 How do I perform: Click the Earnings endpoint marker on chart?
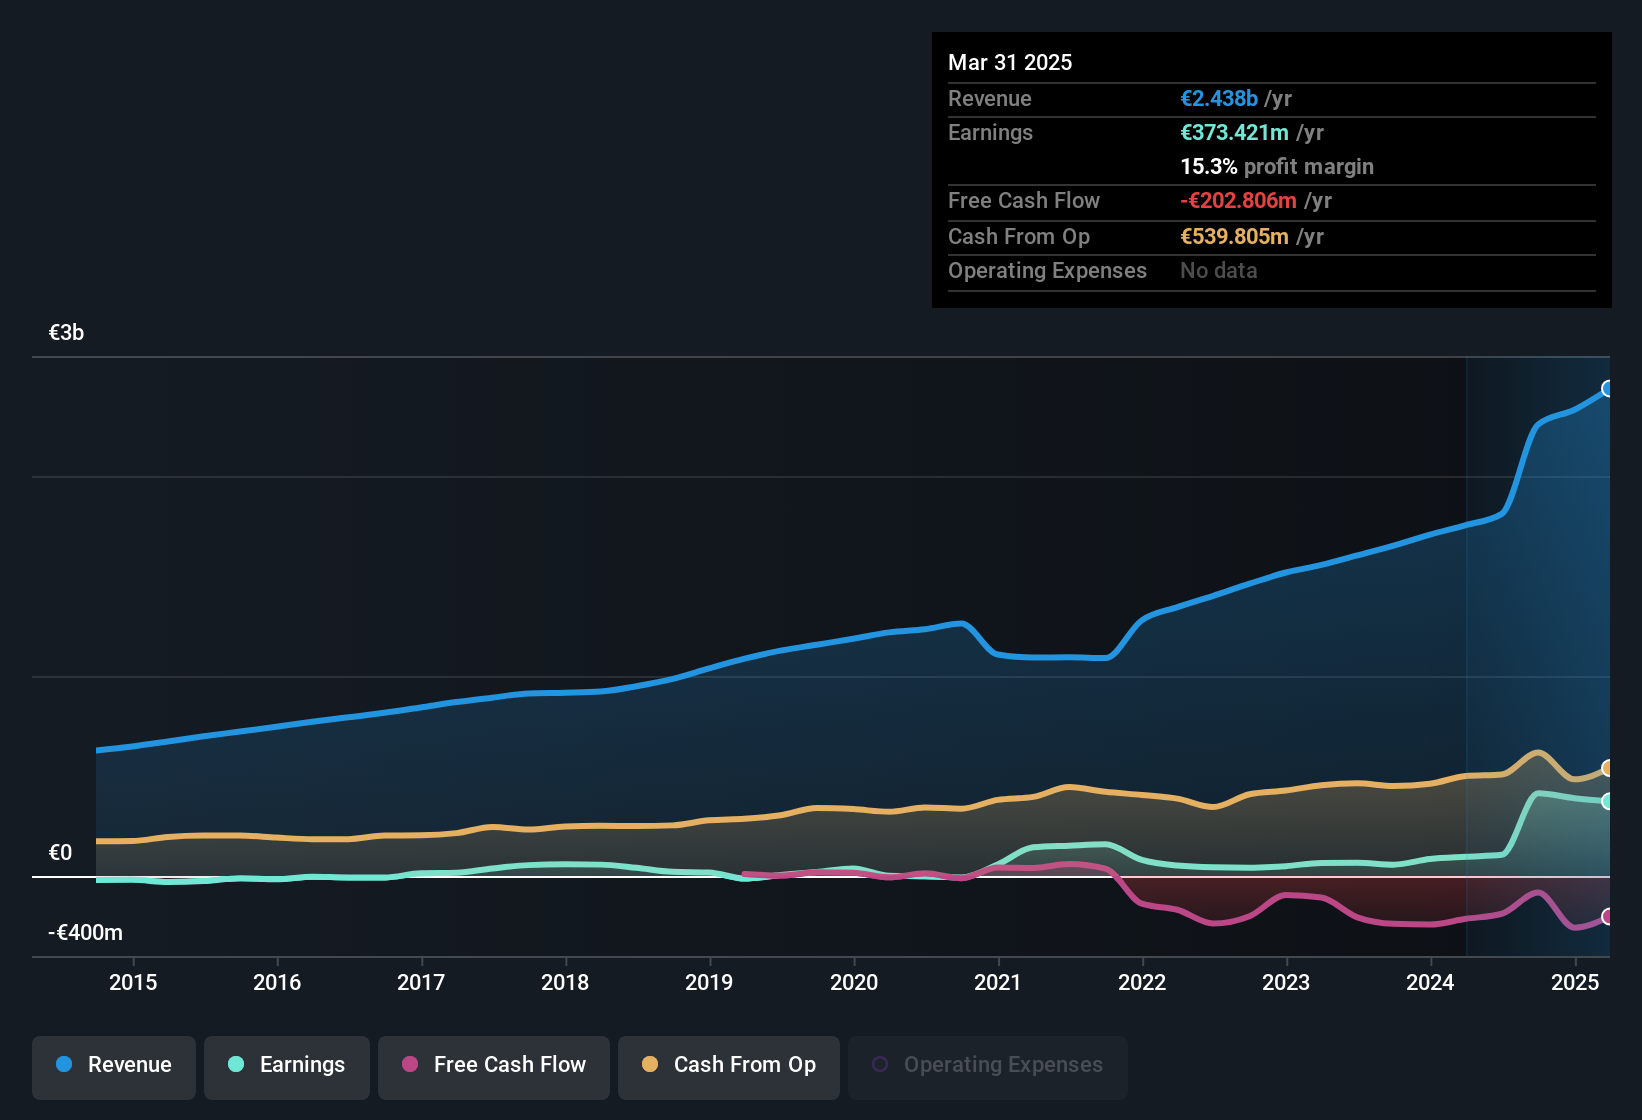tap(1607, 801)
